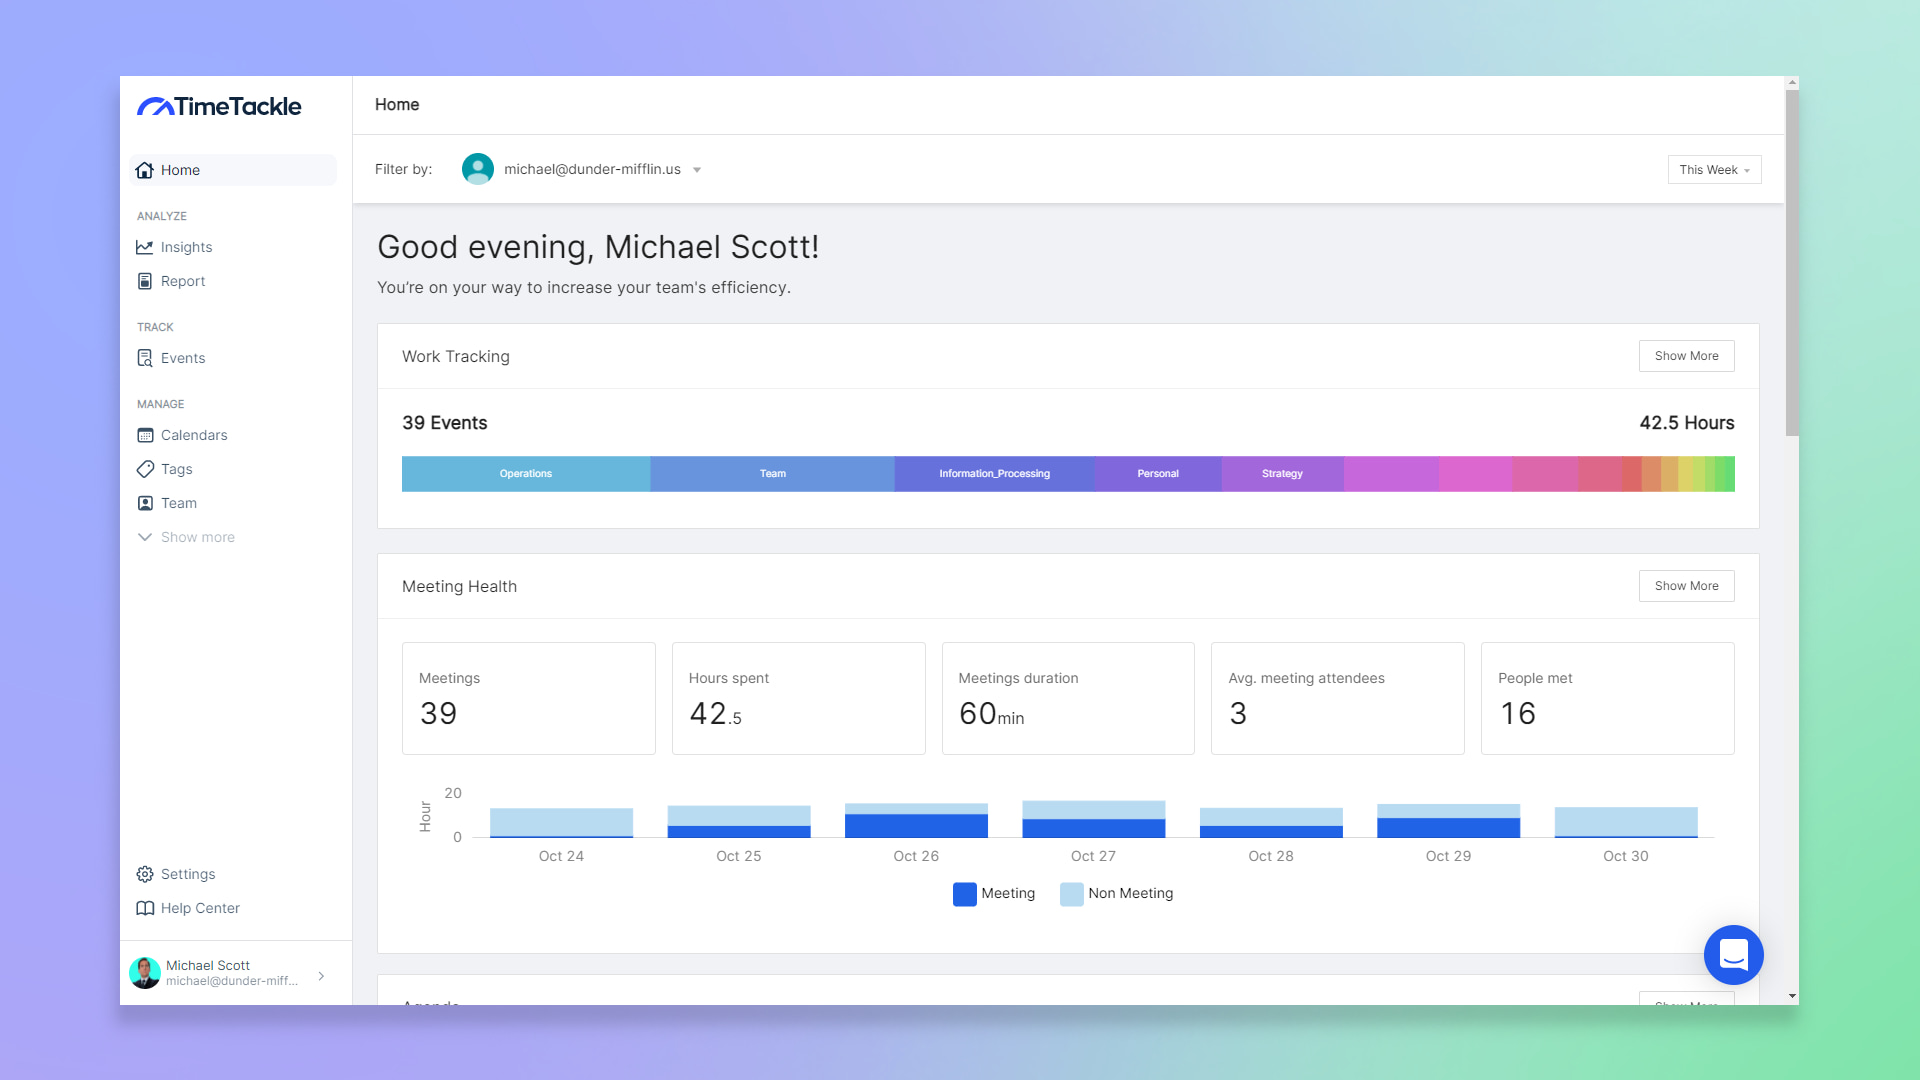Toggle the Non Meeting legend item
Viewport: 1920px width, 1080px height.
click(x=1117, y=894)
